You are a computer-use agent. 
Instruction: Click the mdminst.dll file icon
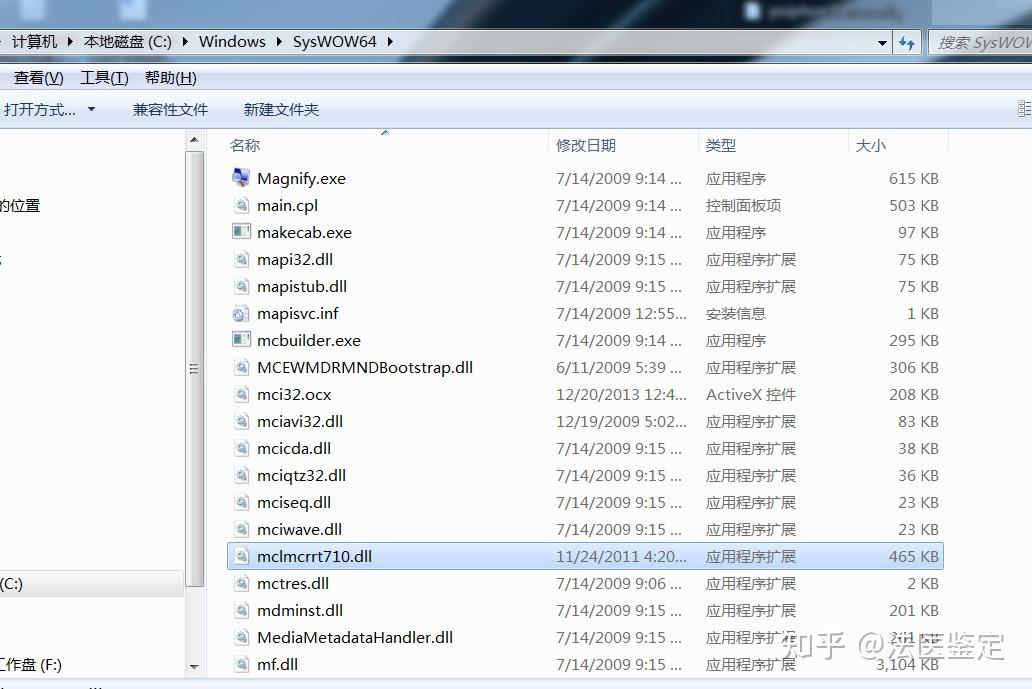(241, 609)
